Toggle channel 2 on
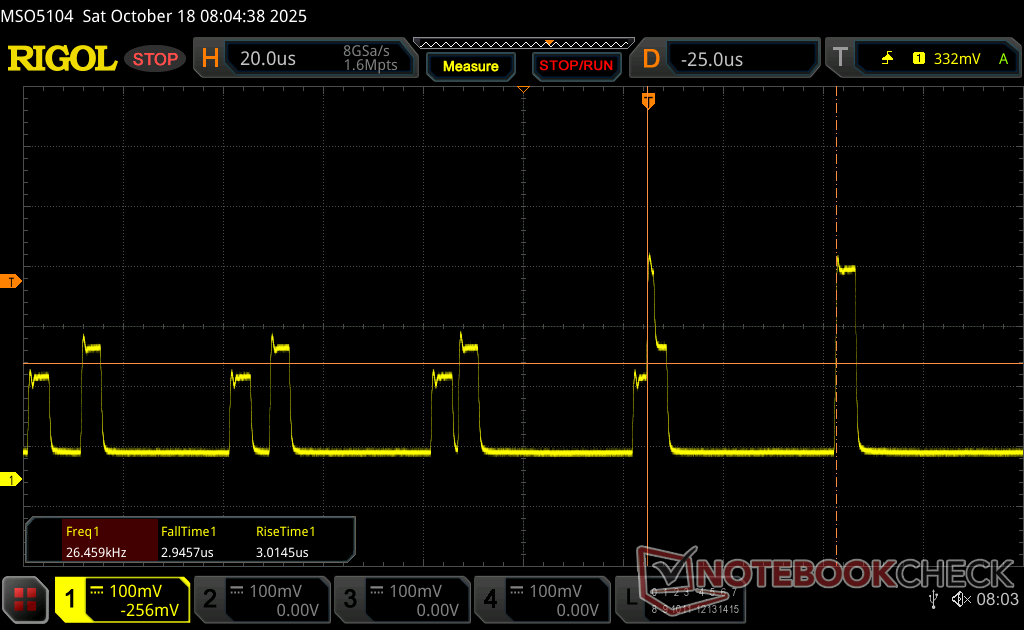Screen dimensions: 1024x630 pyautogui.click(x=261, y=599)
